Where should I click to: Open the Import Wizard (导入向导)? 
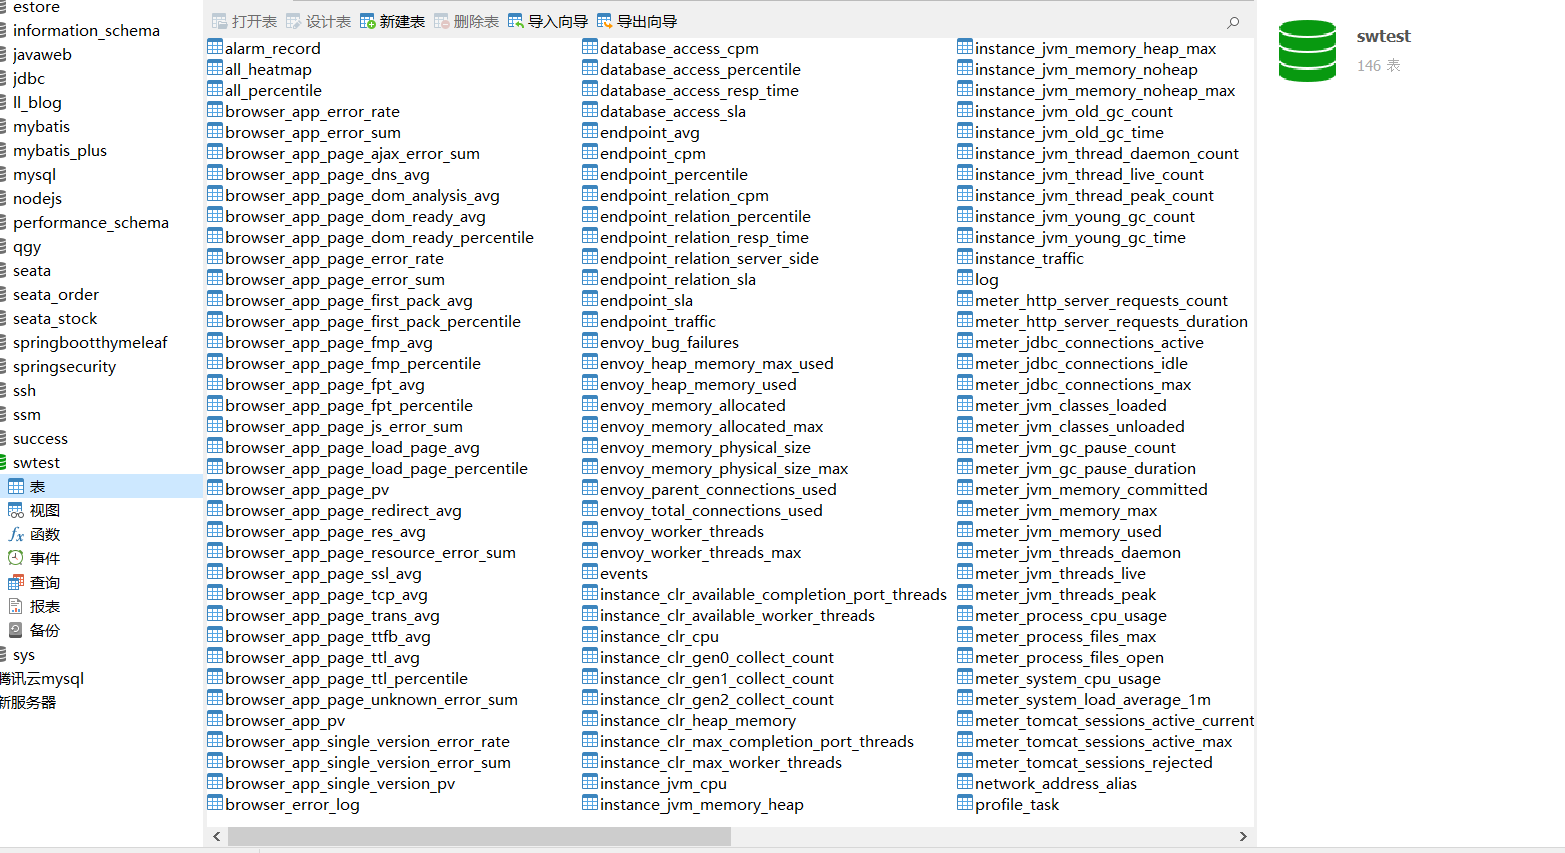pyautogui.click(x=548, y=21)
